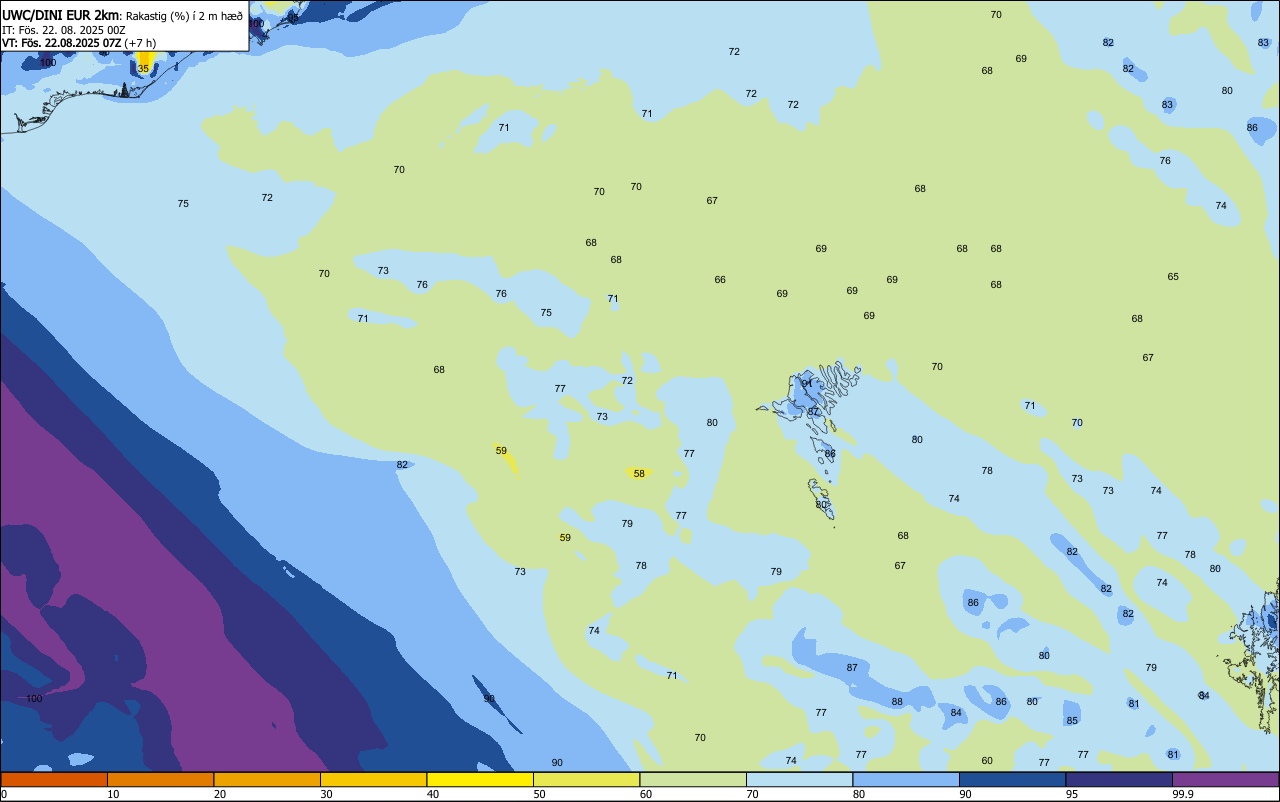
Task: Select the orange 10–20 legend color block
Action: point(160,779)
